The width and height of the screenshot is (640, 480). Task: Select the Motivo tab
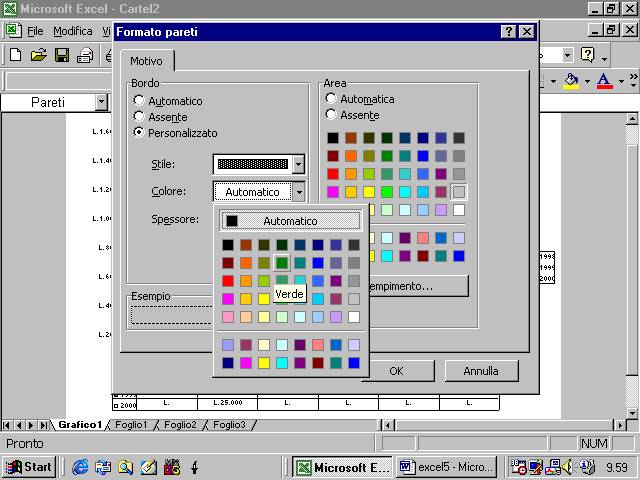click(146, 61)
